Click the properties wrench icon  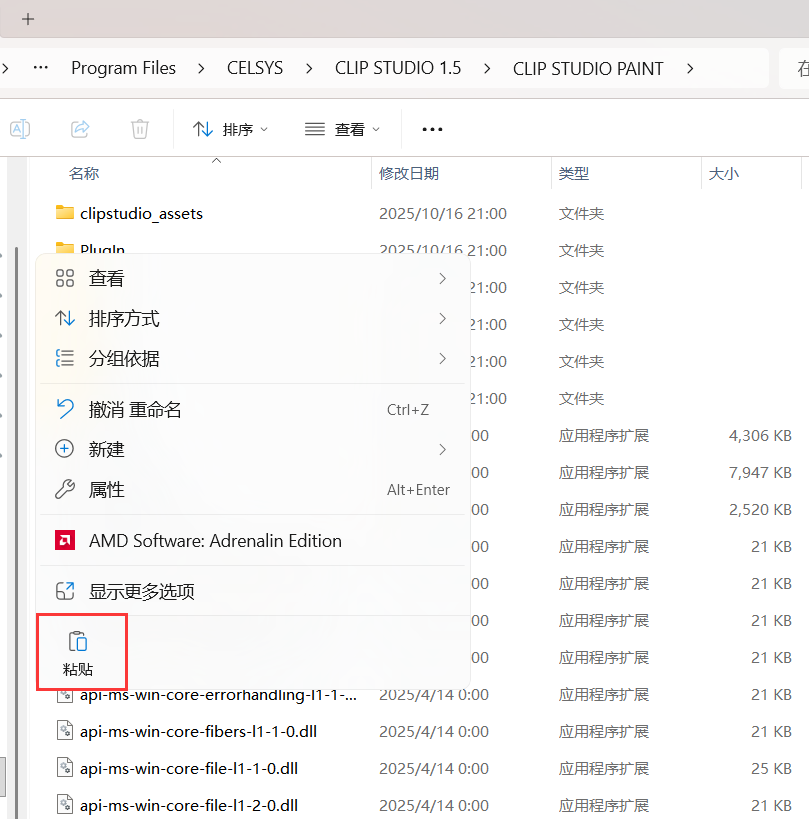point(65,489)
